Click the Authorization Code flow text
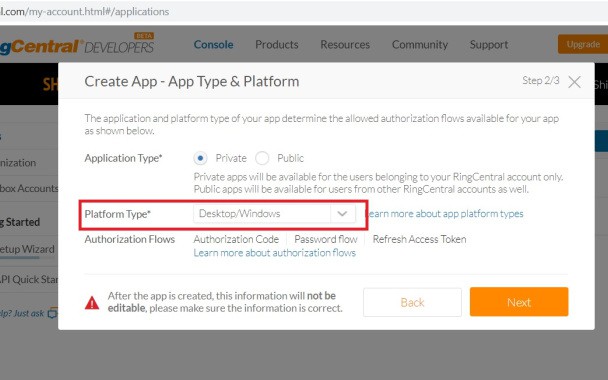This screenshot has height=380, width=608. (236, 239)
